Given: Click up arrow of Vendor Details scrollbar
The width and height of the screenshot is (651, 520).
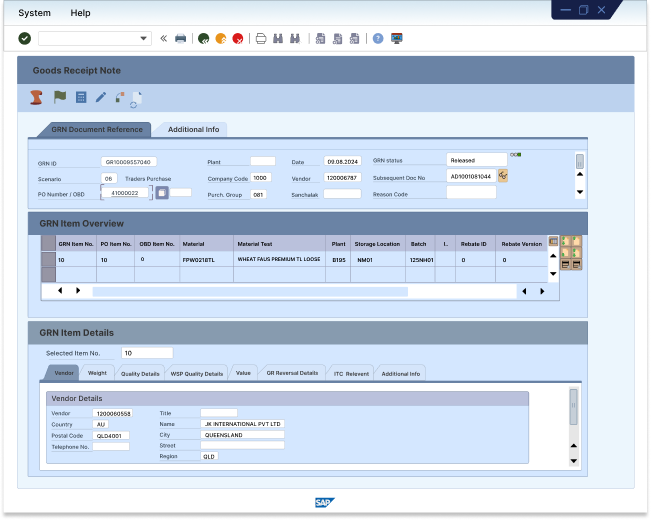Looking at the screenshot, I should (x=574, y=446).
